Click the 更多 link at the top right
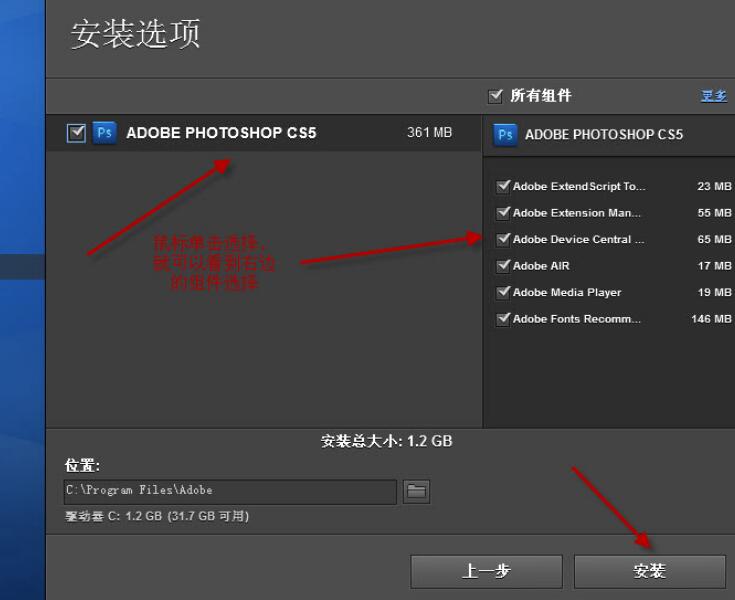The width and height of the screenshot is (735, 600). (713, 96)
